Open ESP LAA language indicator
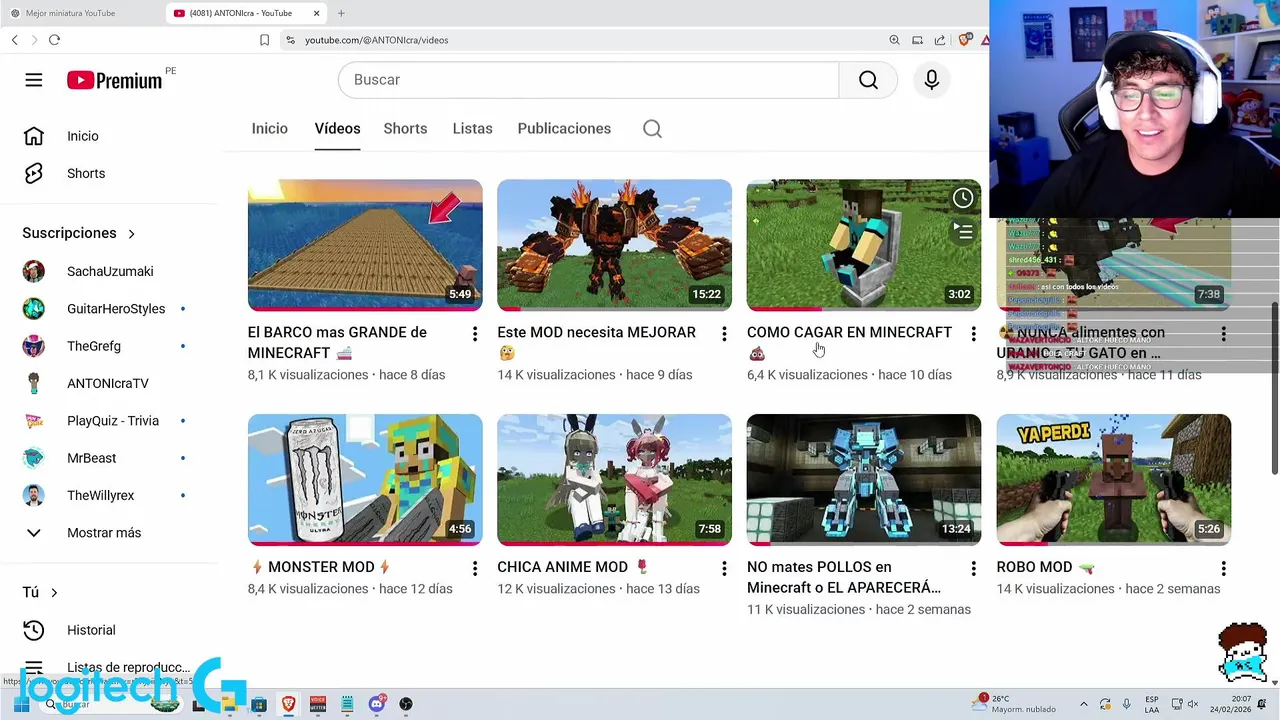The width and height of the screenshot is (1280, 720). 1152,704
